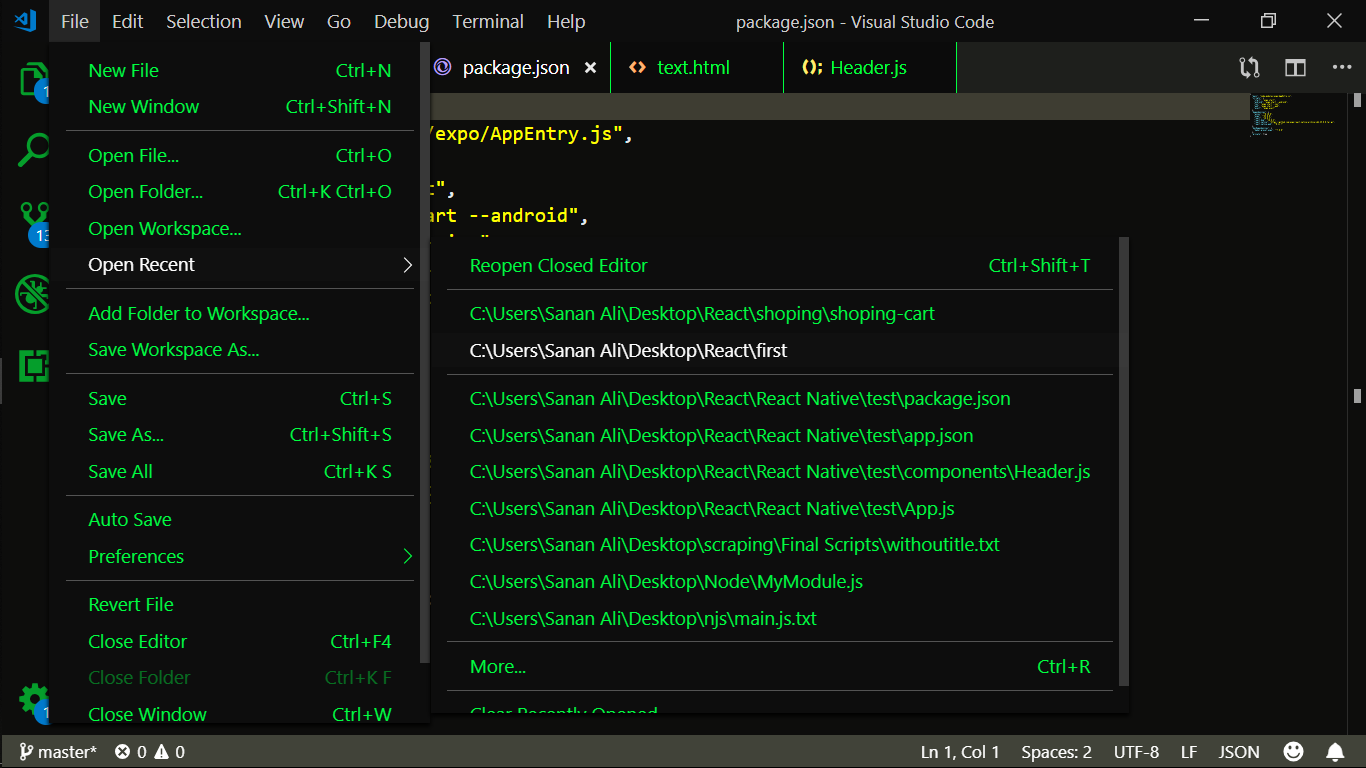This screenshot has height=768, width=1366.
Task: Choose Open Workspace...
Action: [240, 229]
